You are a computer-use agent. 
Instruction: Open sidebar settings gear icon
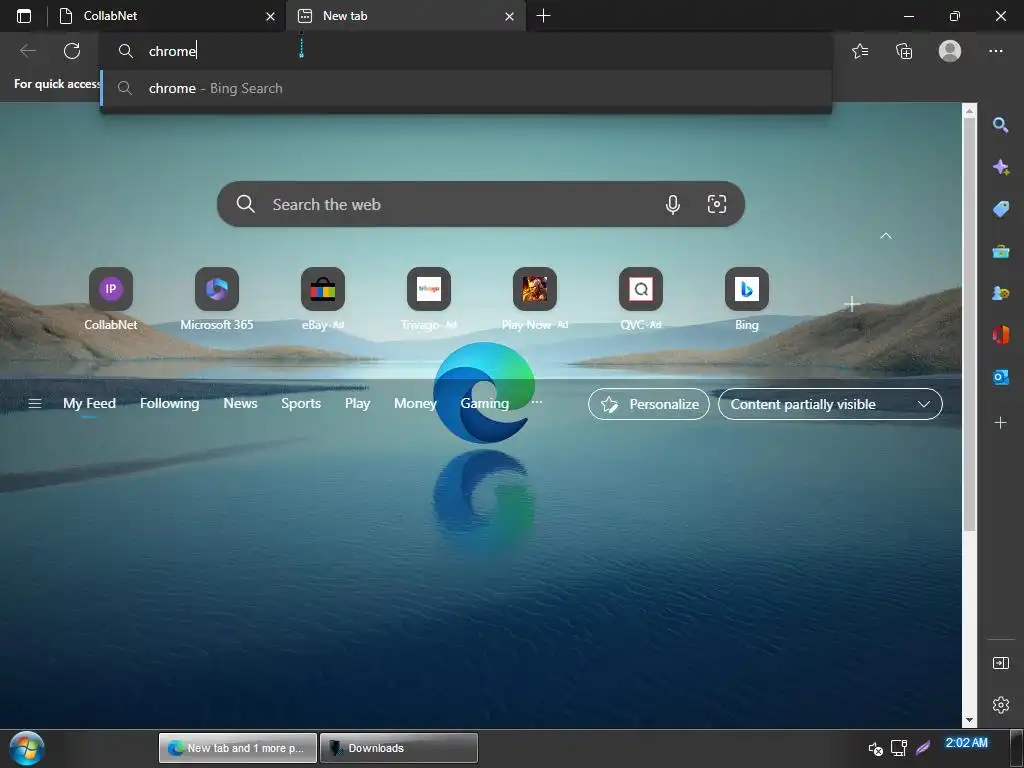pyautogui.click(x=1000, y=705)
